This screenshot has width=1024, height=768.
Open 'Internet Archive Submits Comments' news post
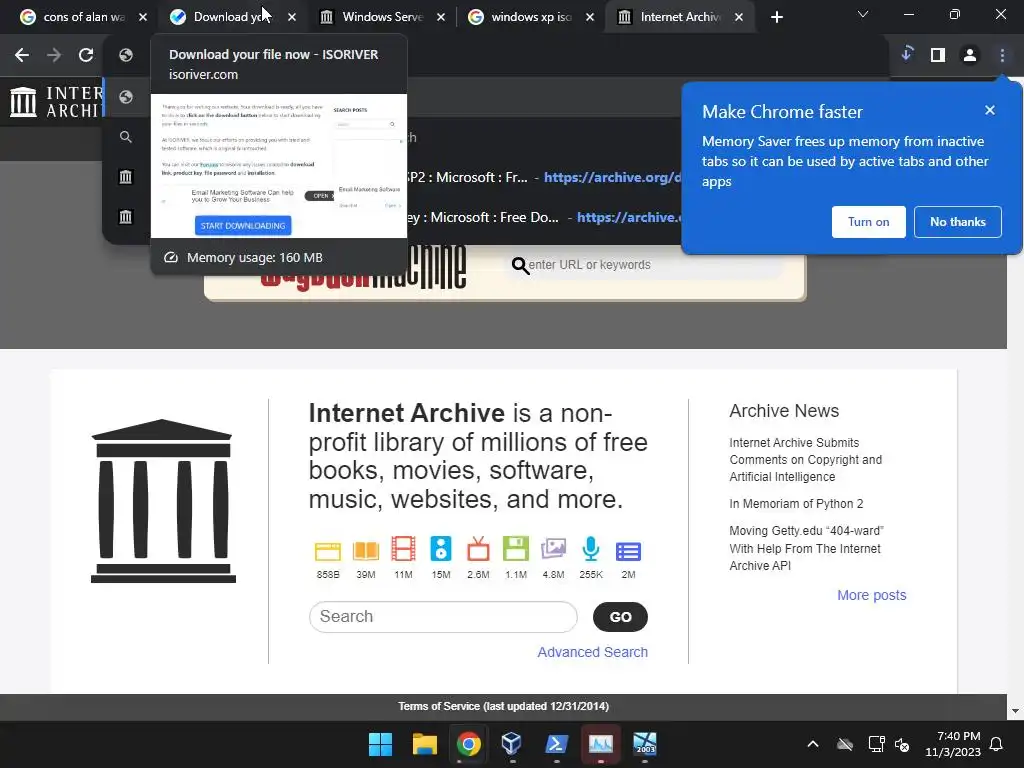click(806, 460)
